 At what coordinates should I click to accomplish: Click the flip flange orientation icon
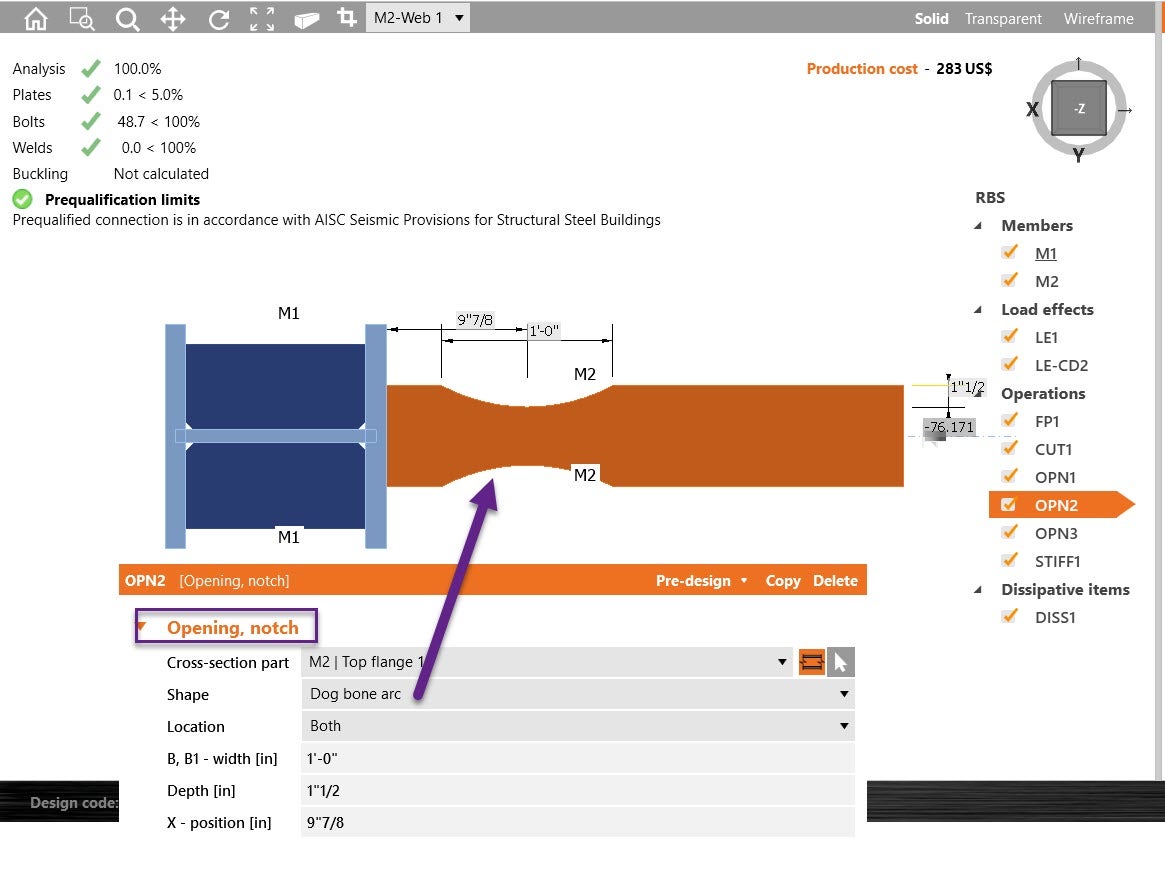[x=811, y=661]
